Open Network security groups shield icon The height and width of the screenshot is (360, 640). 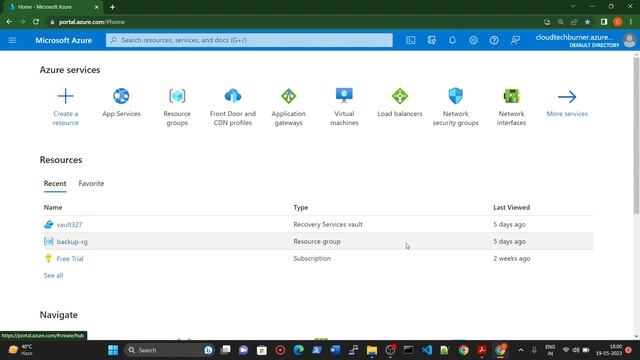(456, 96)
